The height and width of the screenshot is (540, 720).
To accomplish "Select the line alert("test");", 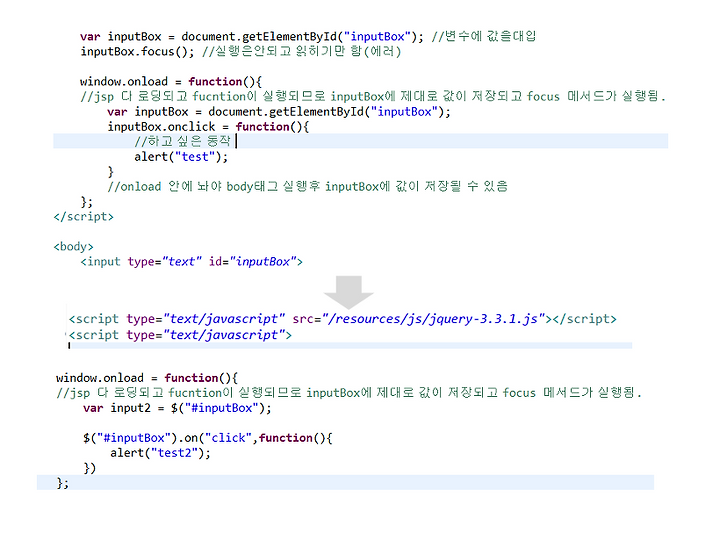I will [181, 157].
